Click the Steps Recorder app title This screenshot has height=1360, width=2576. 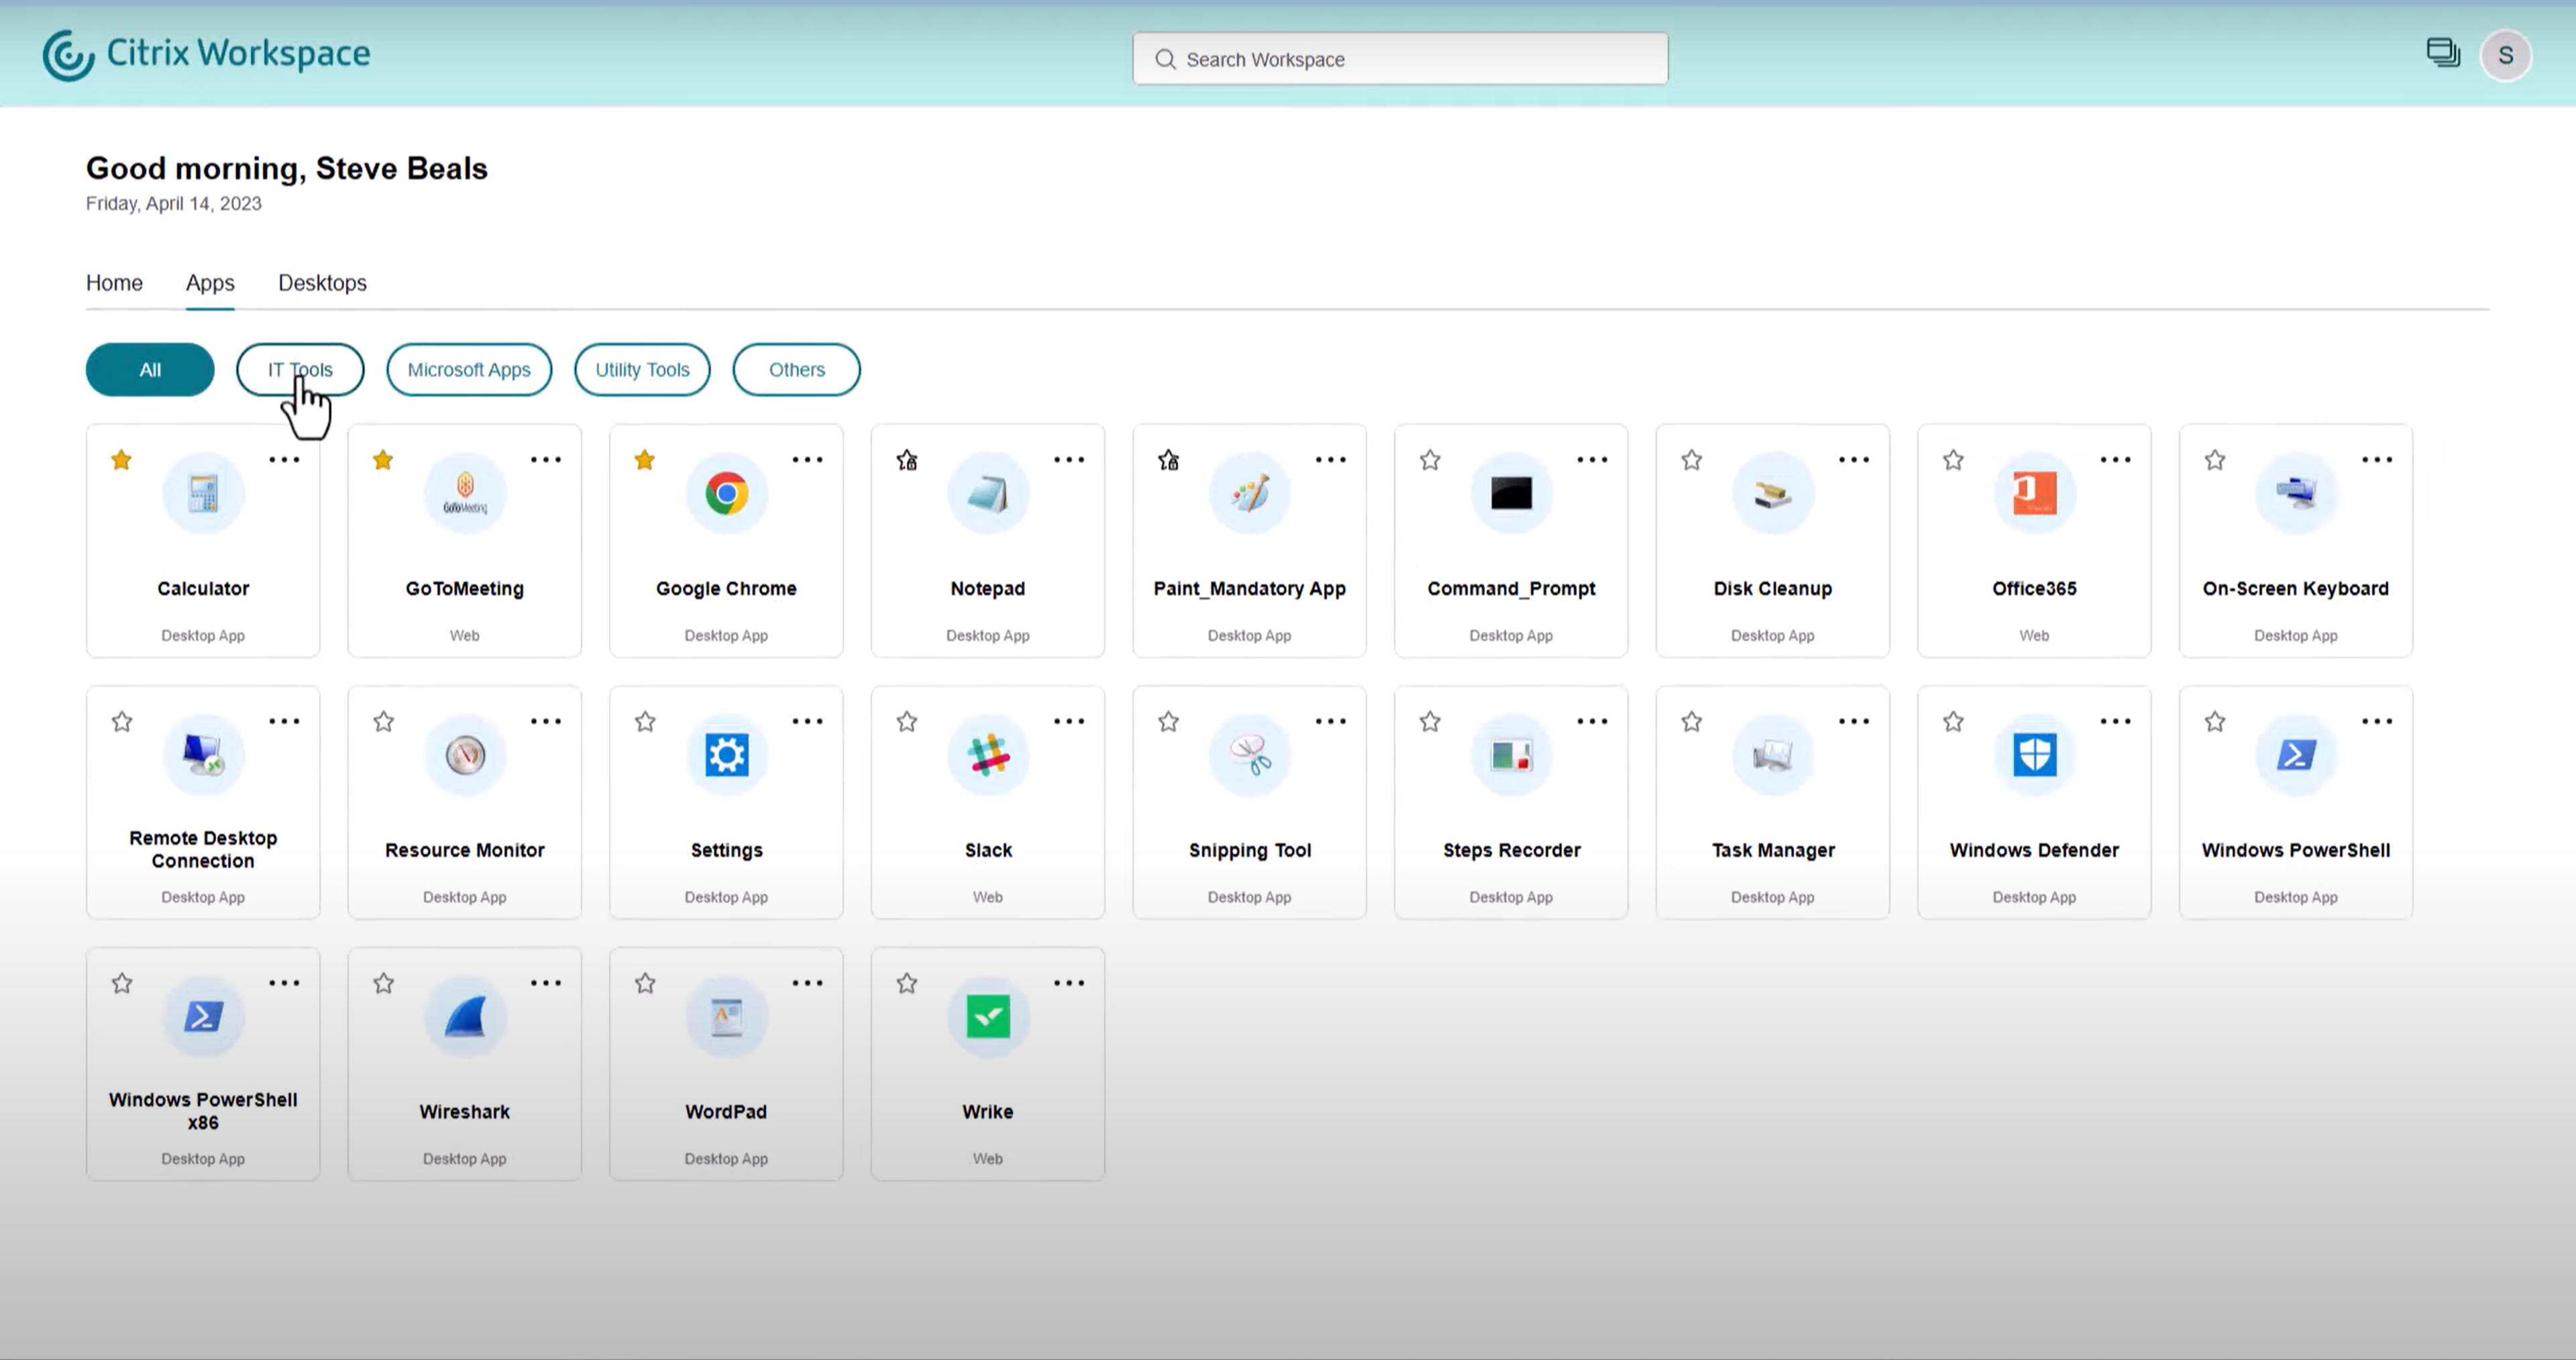(1511, 850)
